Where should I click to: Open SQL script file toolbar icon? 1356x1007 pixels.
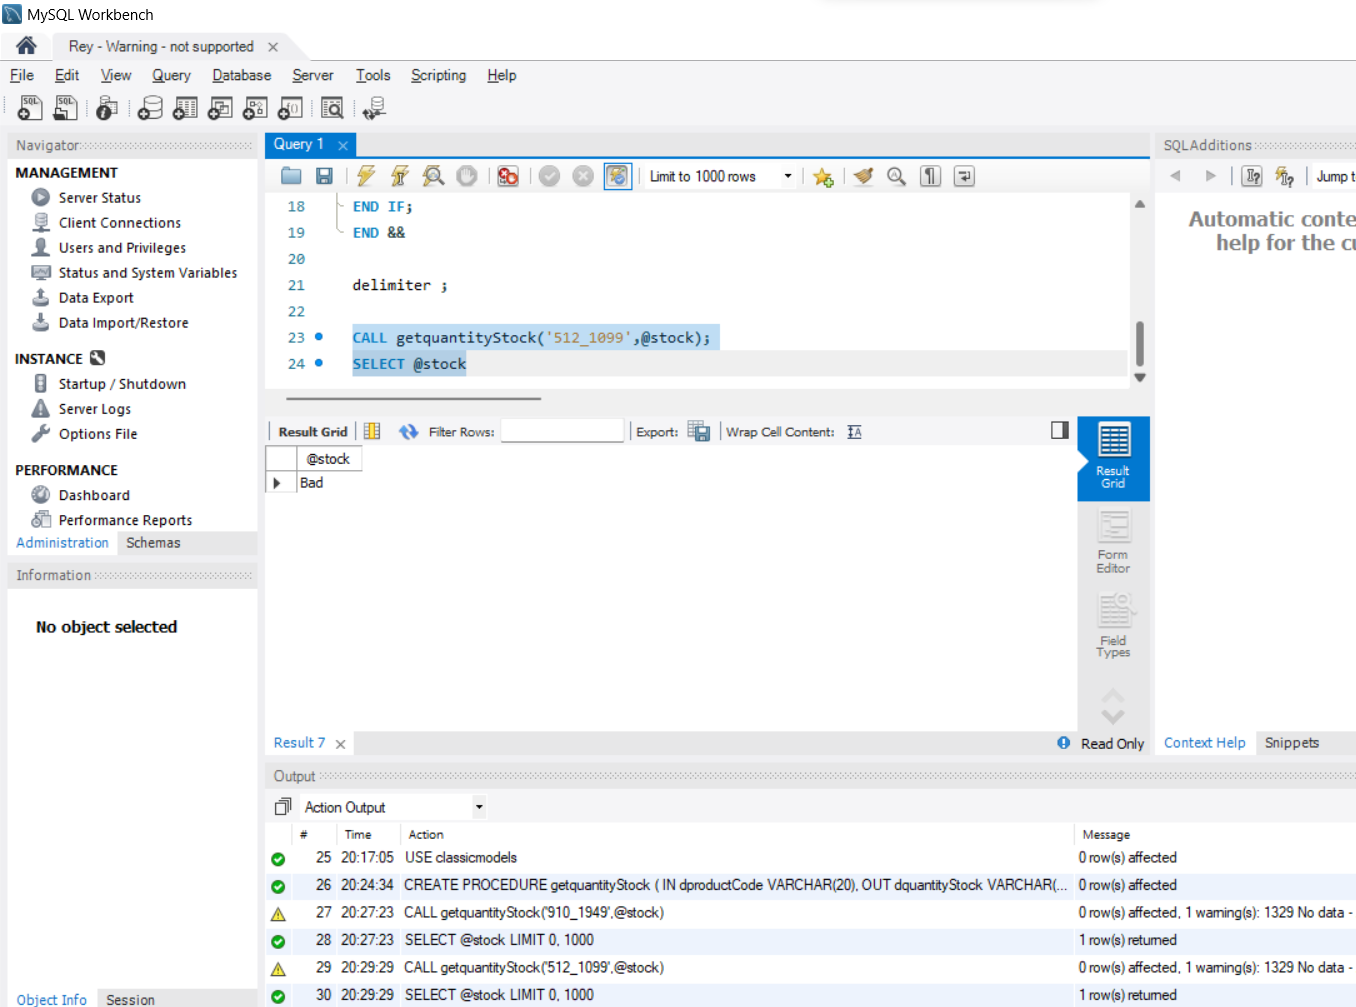(x=66, y=108)
